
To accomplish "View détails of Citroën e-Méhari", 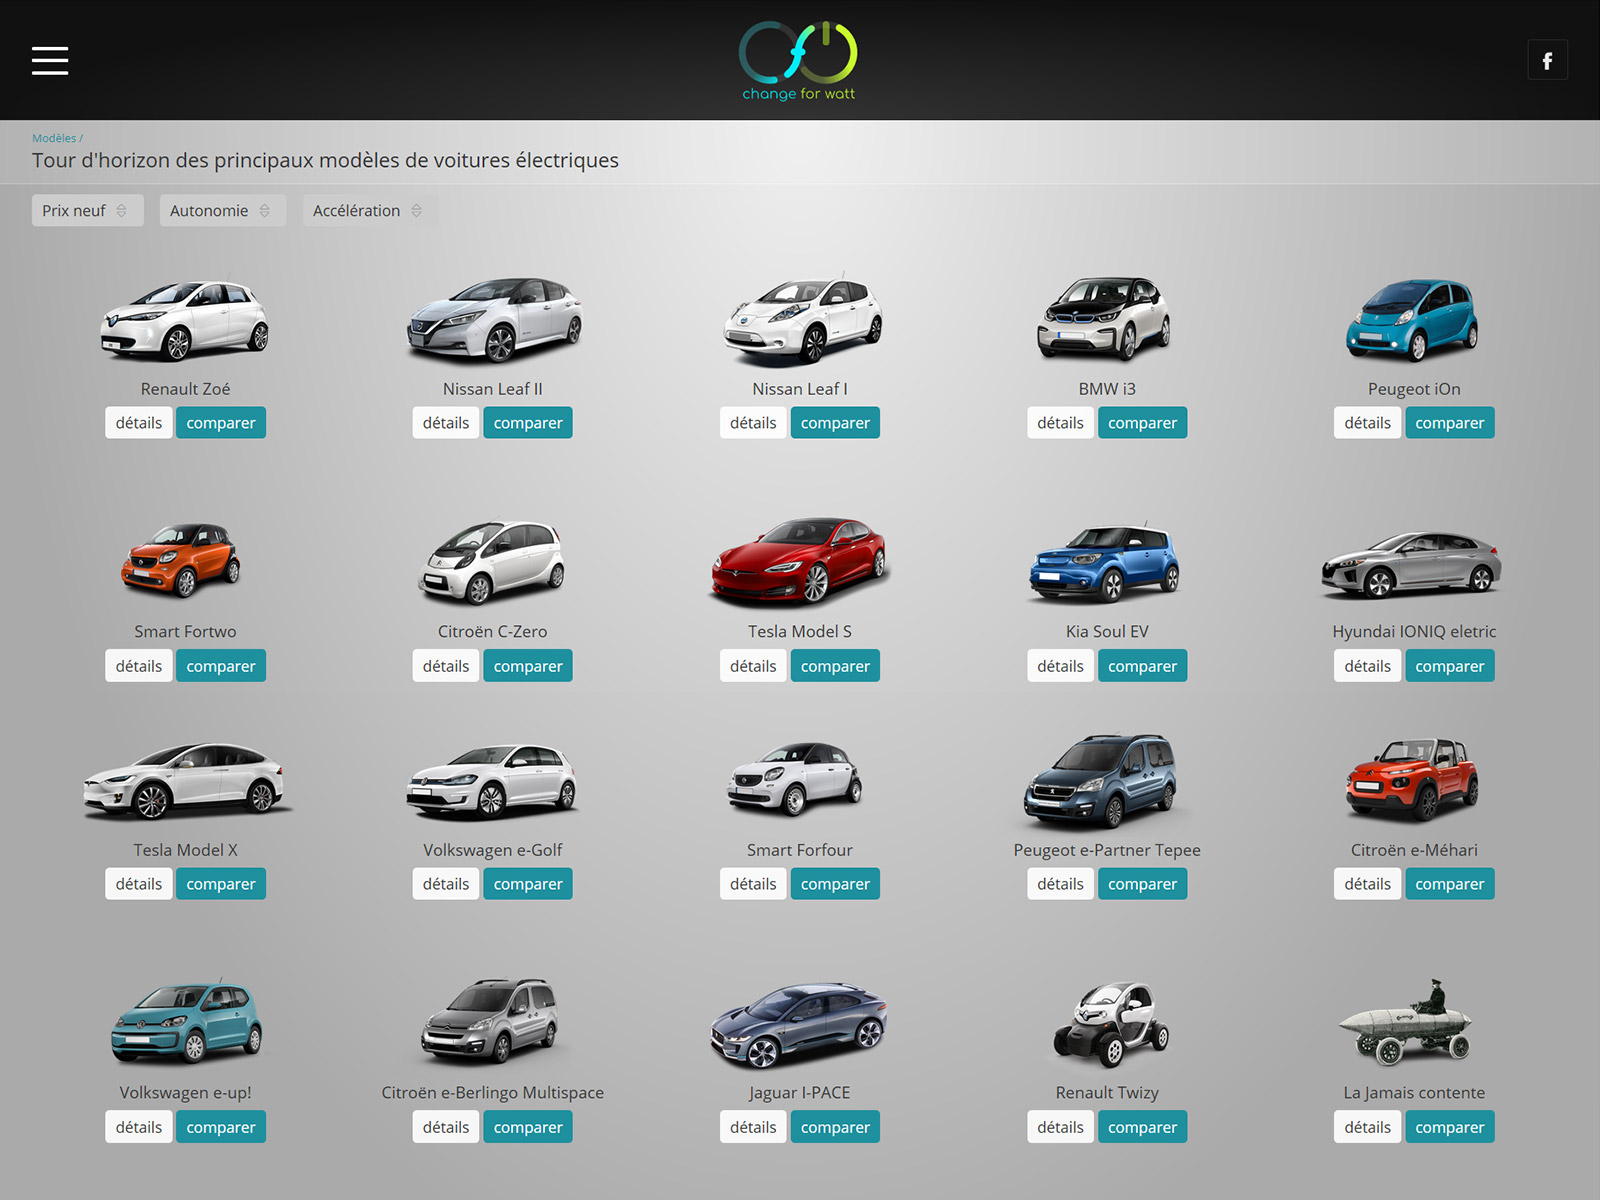I will coord(1367,884).
